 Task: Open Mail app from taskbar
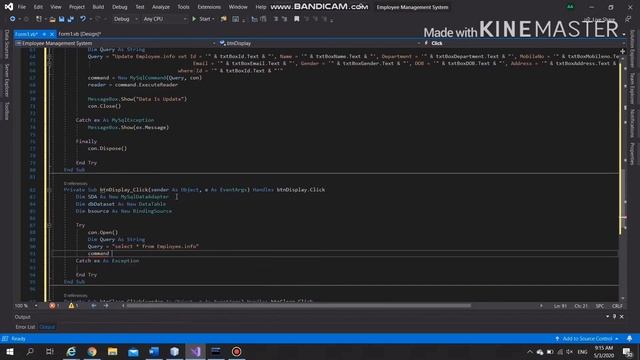tap(133, 351)
